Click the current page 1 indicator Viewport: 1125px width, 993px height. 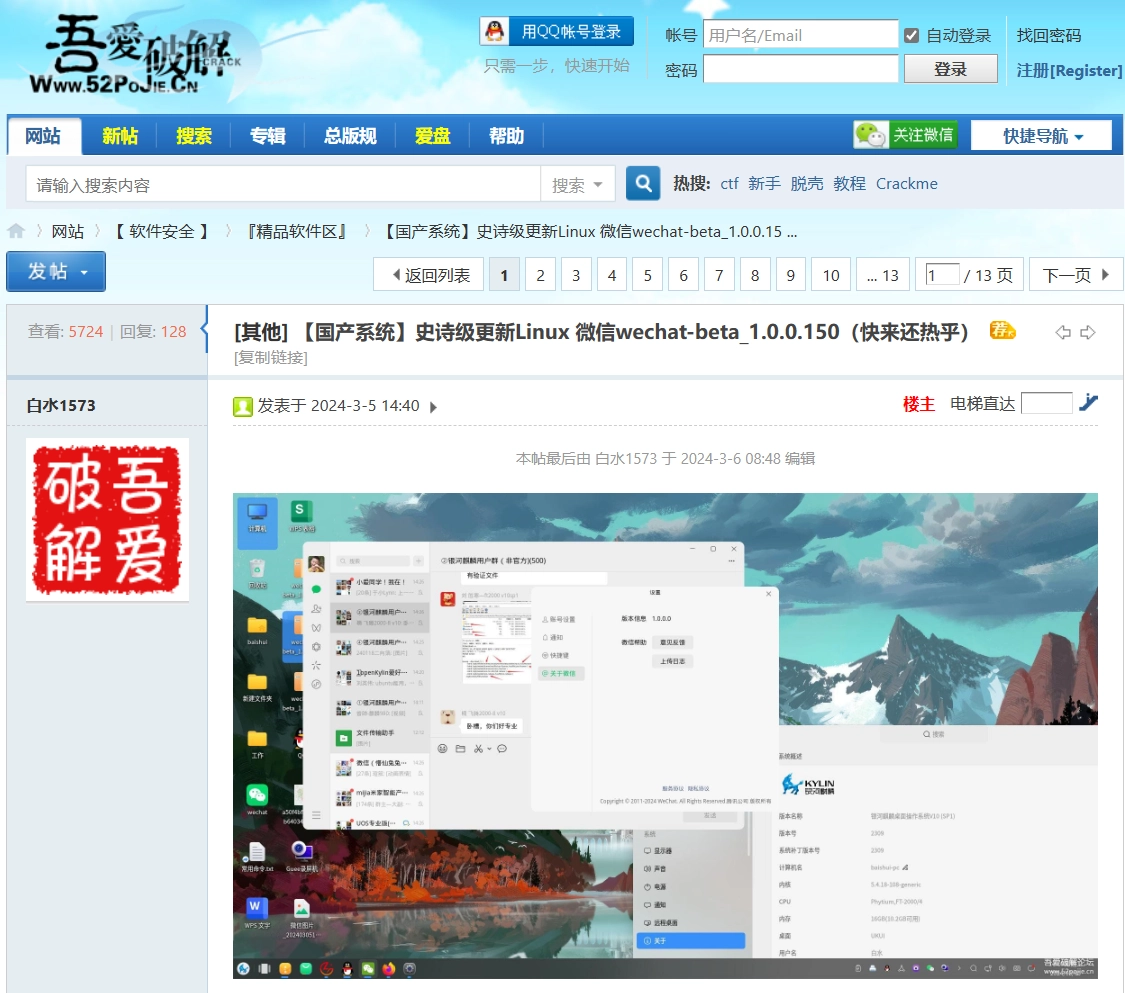504,275
